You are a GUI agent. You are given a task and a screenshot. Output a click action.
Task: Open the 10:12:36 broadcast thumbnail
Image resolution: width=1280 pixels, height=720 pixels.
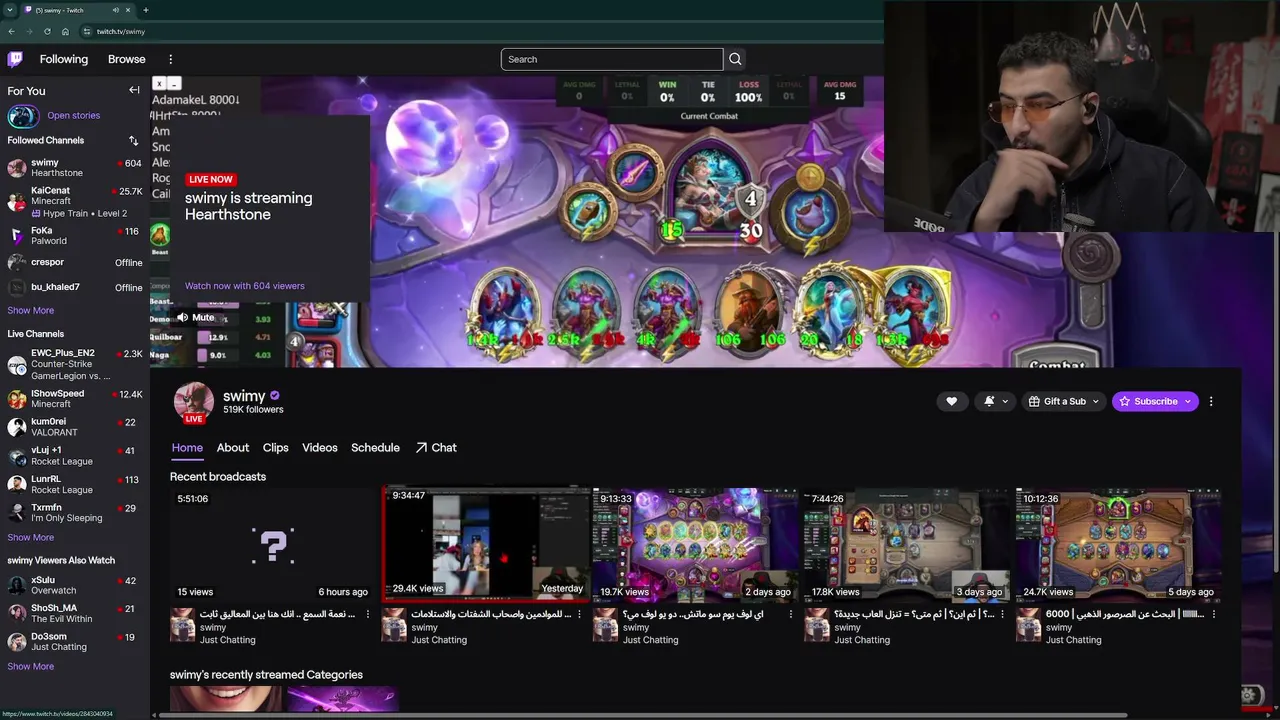[x=1119, y=545]
